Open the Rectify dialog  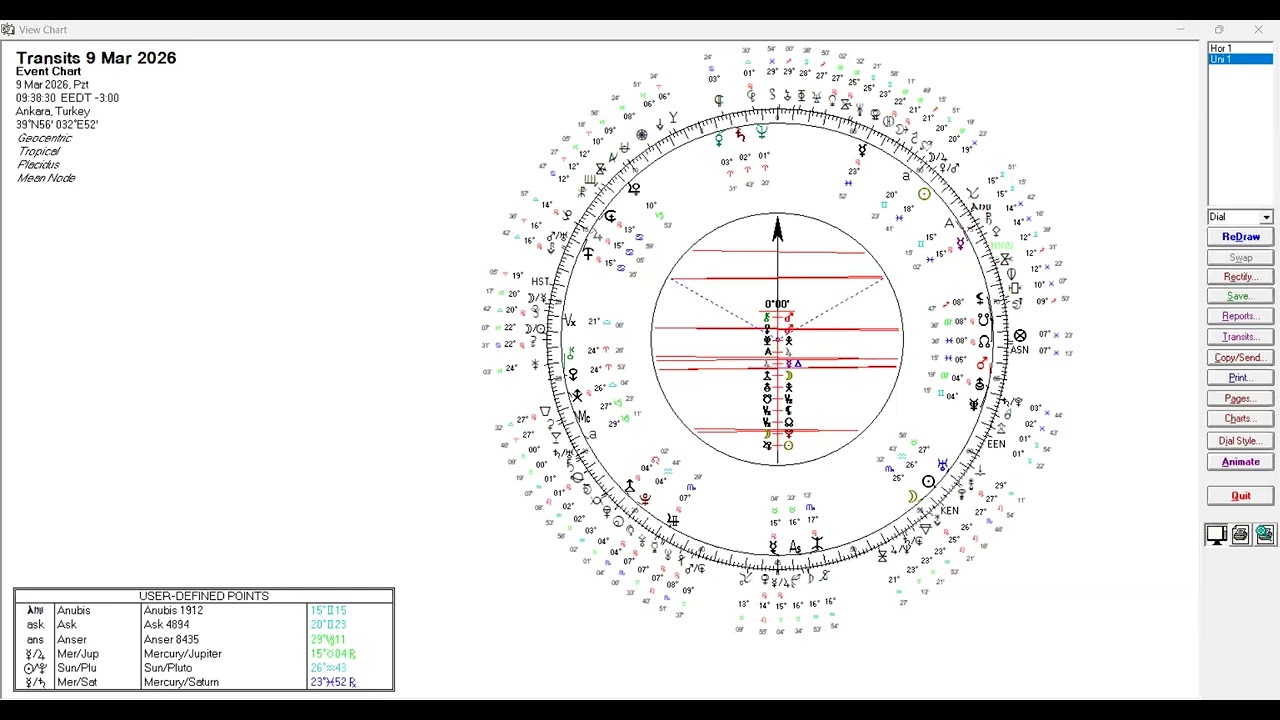pos(1240,277)
